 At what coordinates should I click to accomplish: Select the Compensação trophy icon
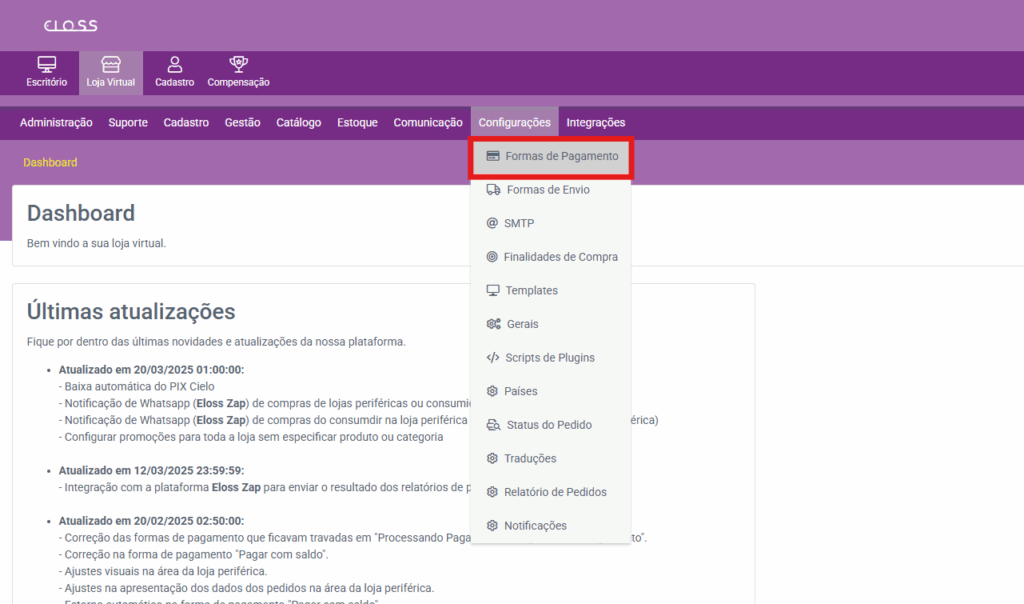point(238,65)
